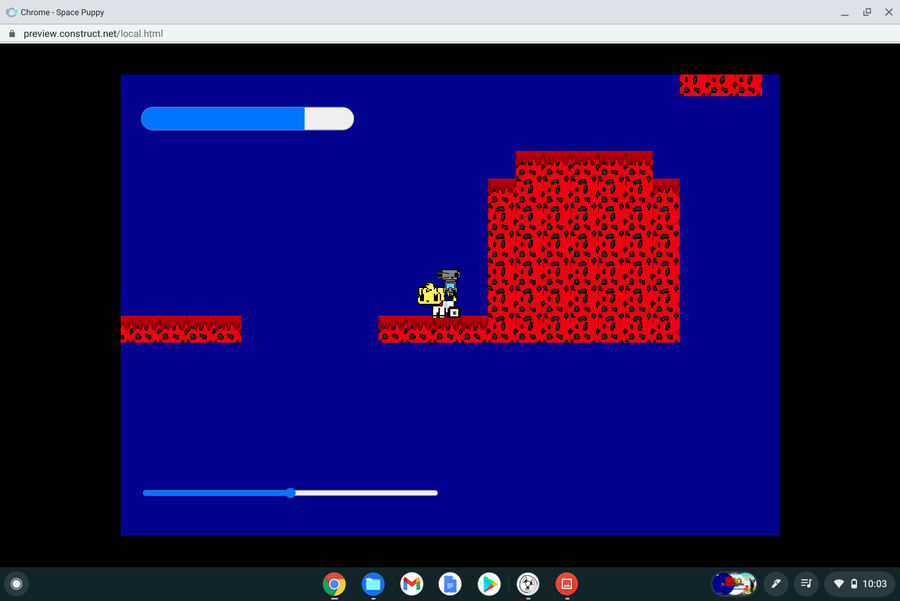Click the 'Chrome - Space Puppy' window title
Viewport: 900px width, 601px height.
63,12
